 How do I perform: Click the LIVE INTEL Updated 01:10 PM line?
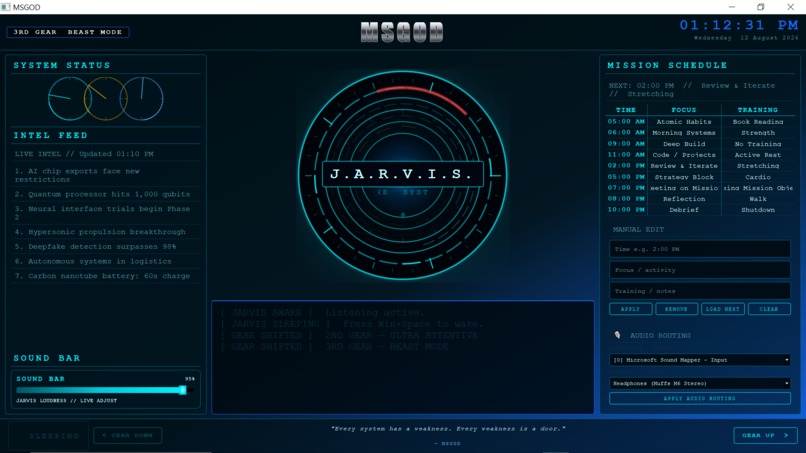(x=84, y=154)
